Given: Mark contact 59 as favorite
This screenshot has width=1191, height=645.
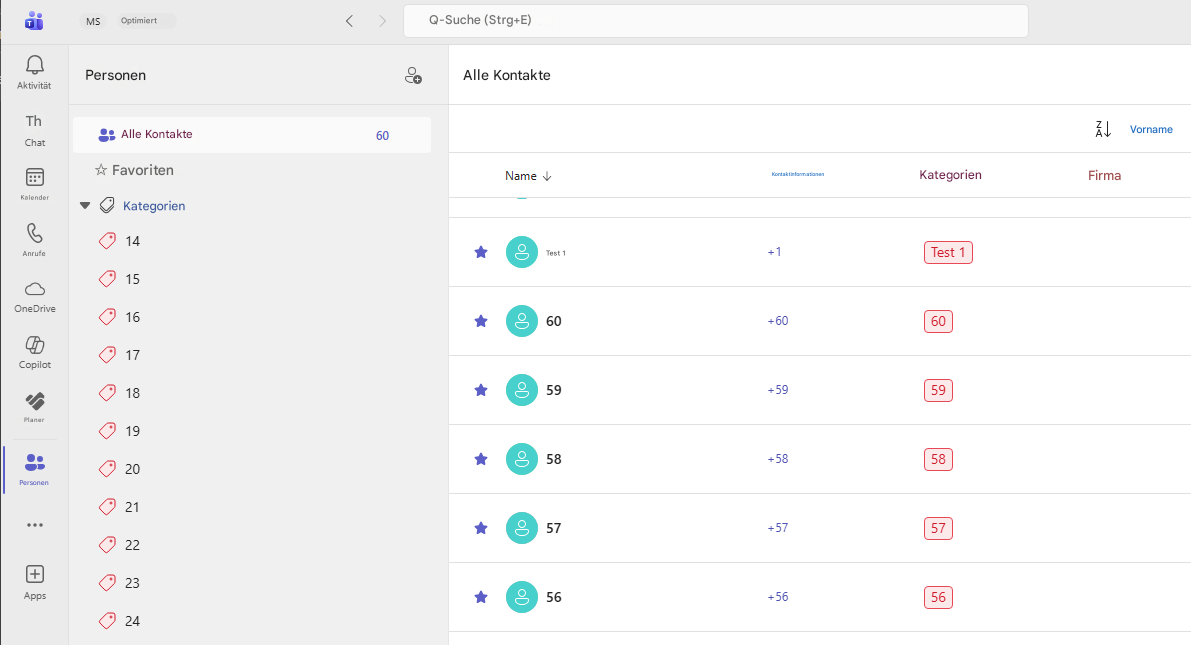Looking at the screenshot, I should (481, 390).
